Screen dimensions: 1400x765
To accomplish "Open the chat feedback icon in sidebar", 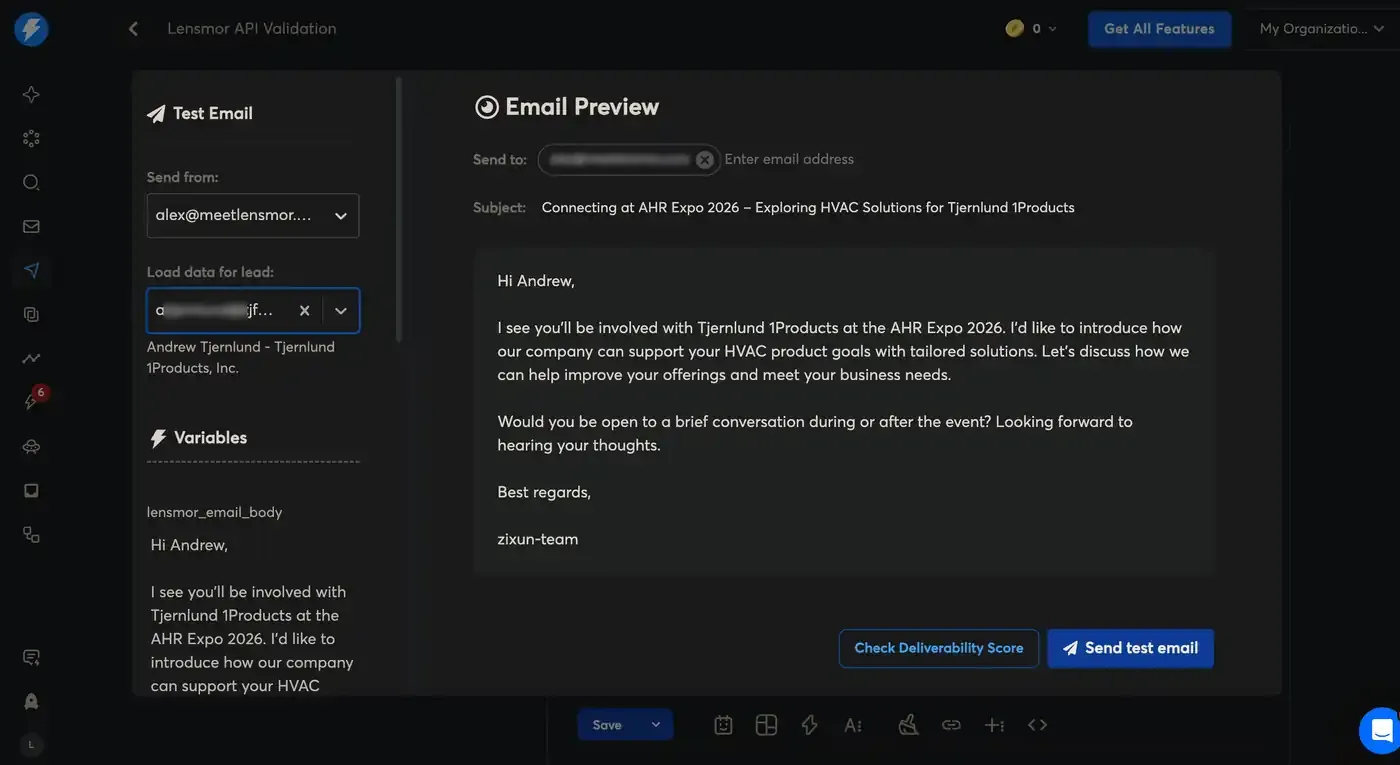I will click(31, 657).
